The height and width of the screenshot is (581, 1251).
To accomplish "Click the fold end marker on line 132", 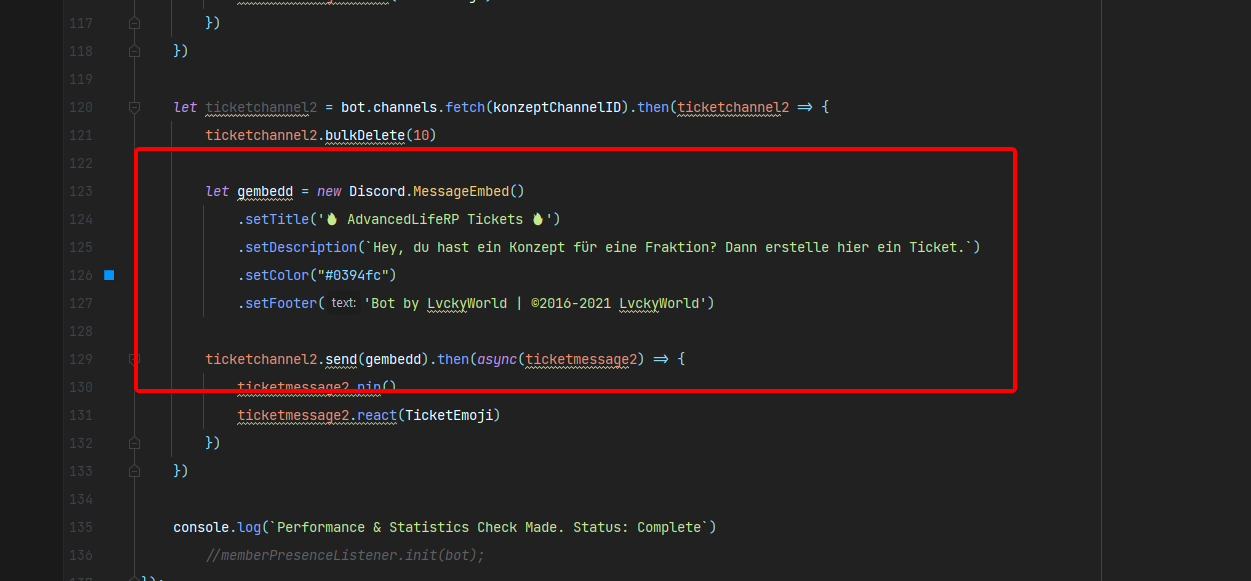I will [134, 442].
